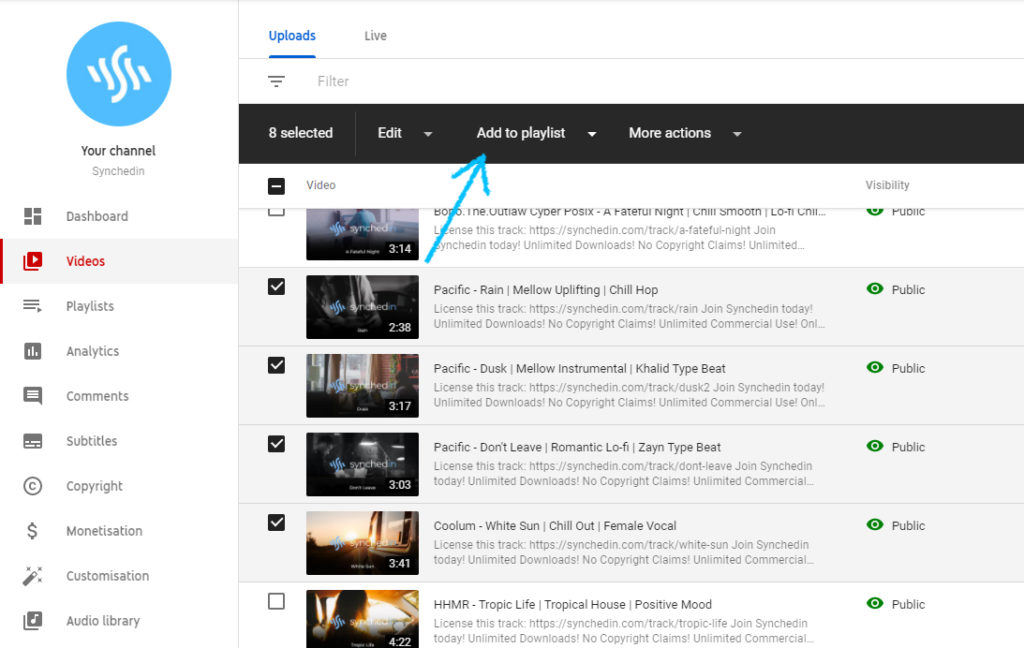Click the Don't Leave 3:03 thumbnail
This screenshot has height=648, width=1024.
tap(362, 464)
